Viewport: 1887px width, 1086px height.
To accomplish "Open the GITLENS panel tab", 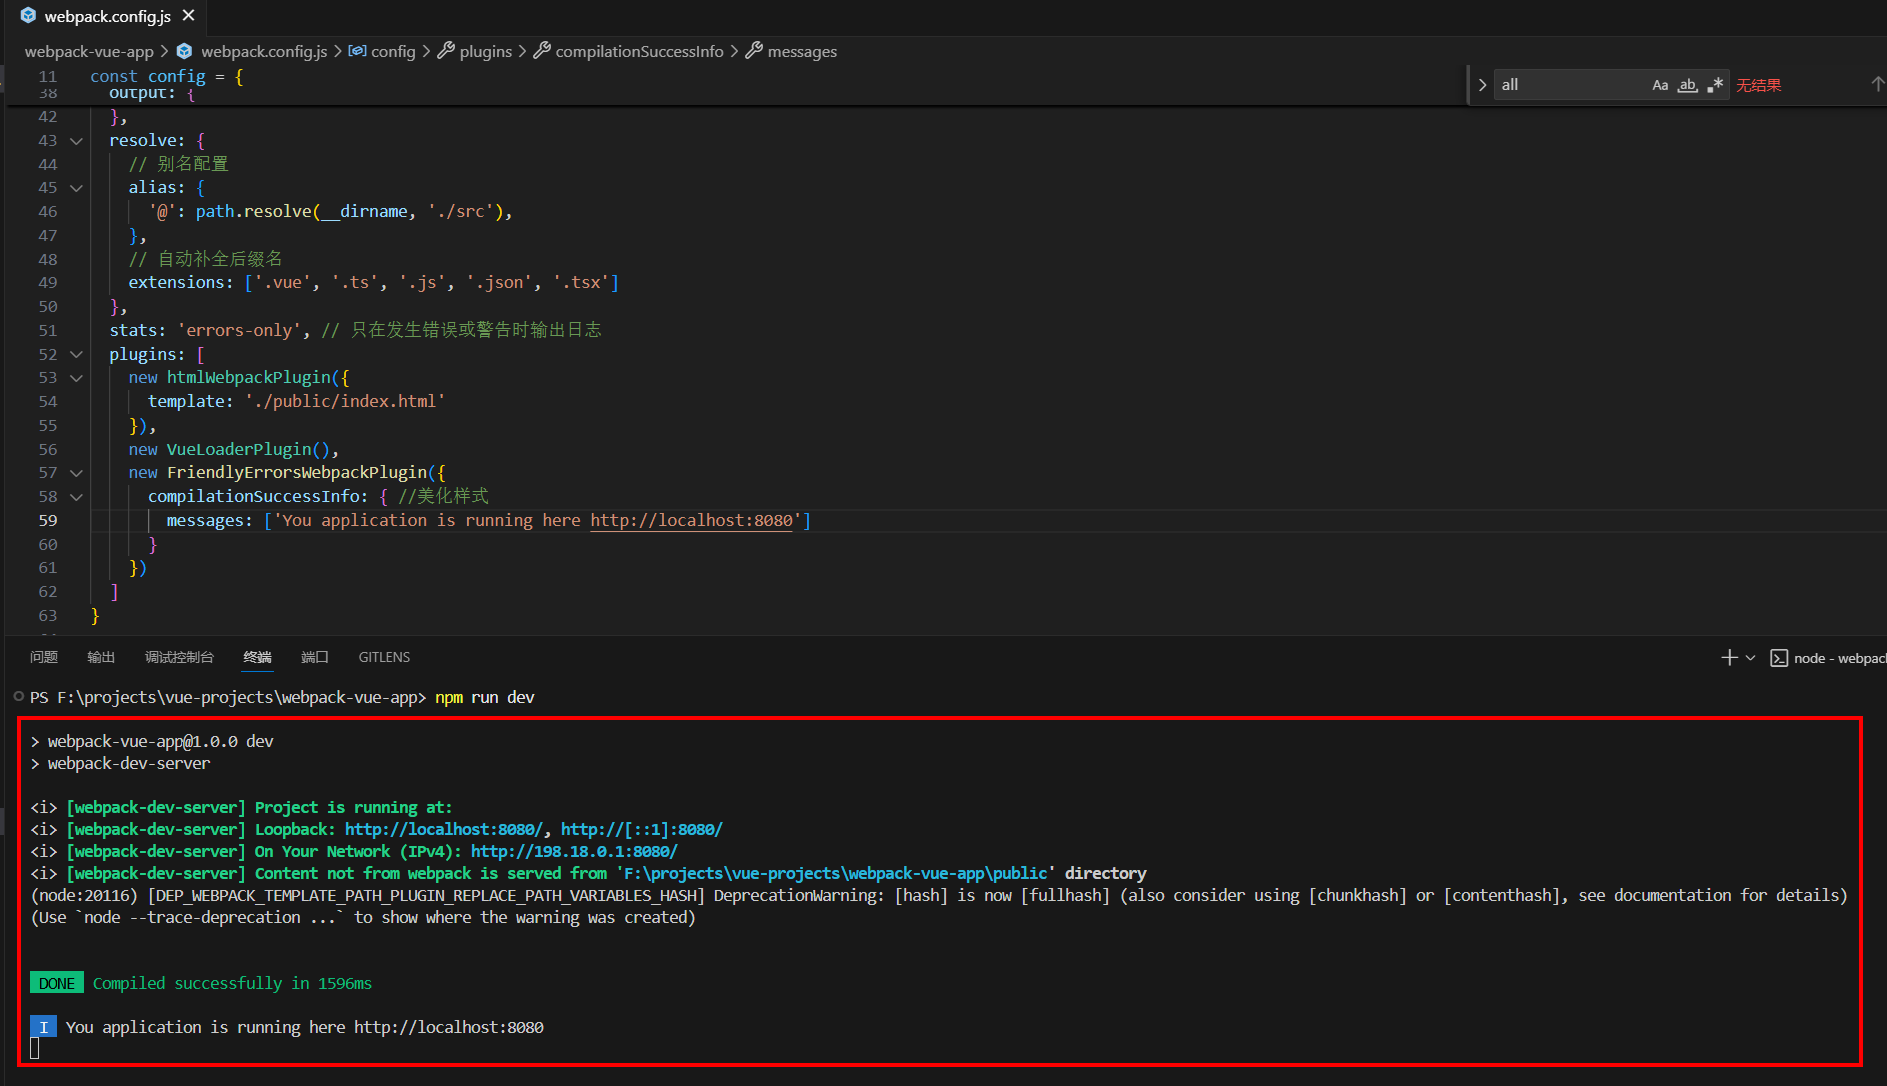I will (384, 657).
